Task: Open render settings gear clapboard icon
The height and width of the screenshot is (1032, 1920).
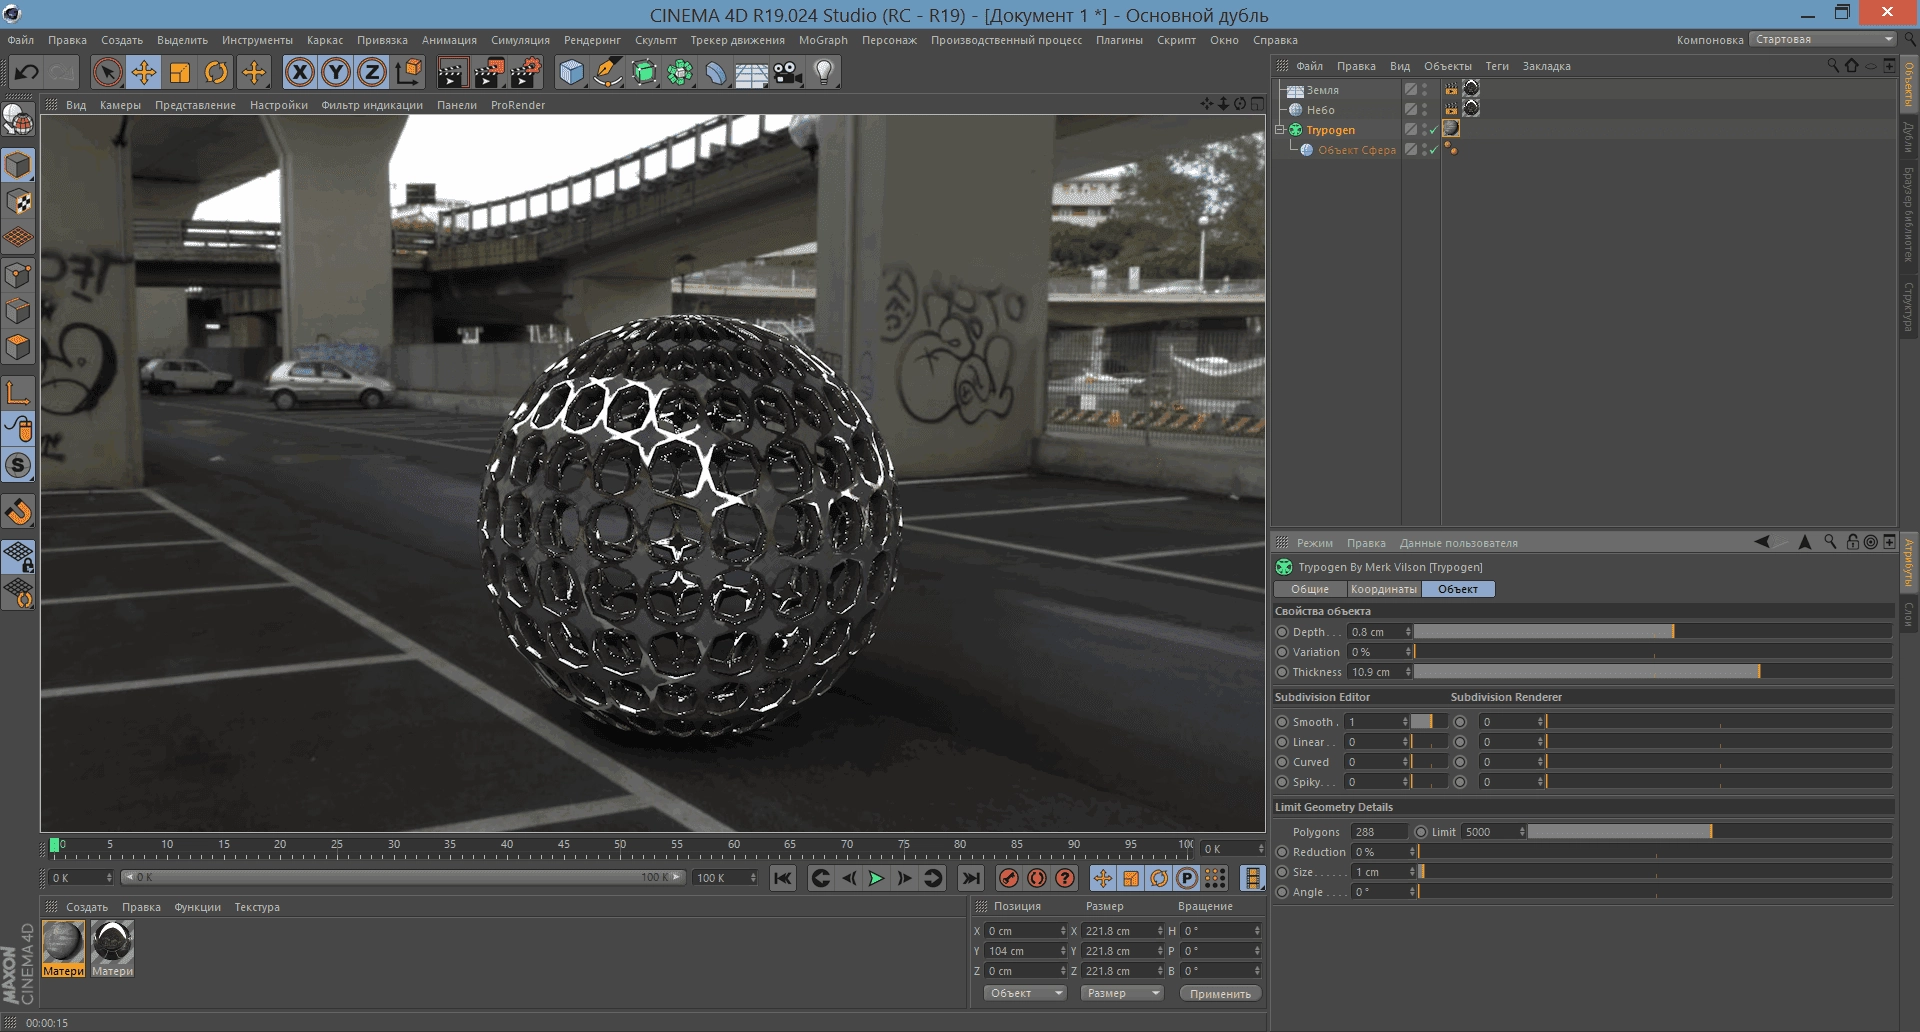Action: [x=526, y=72]
